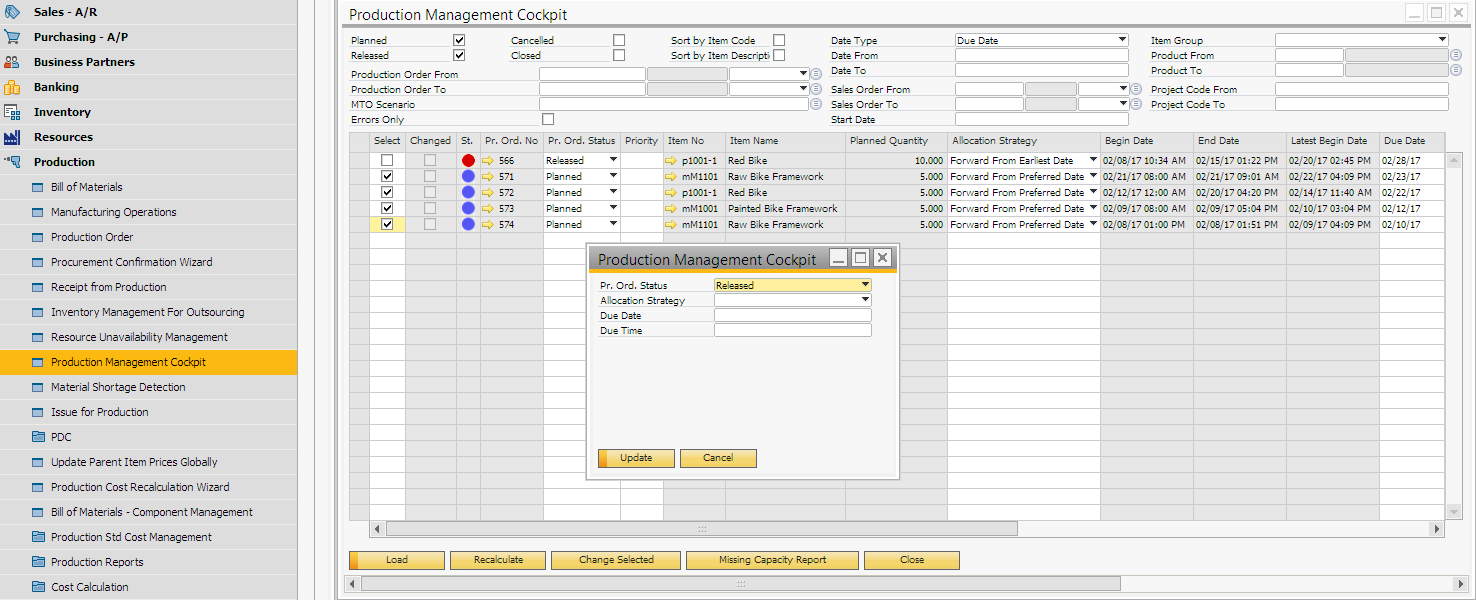
Task: Uncheck the Planned filter checkbox
Action: click(x=459, y=40)
